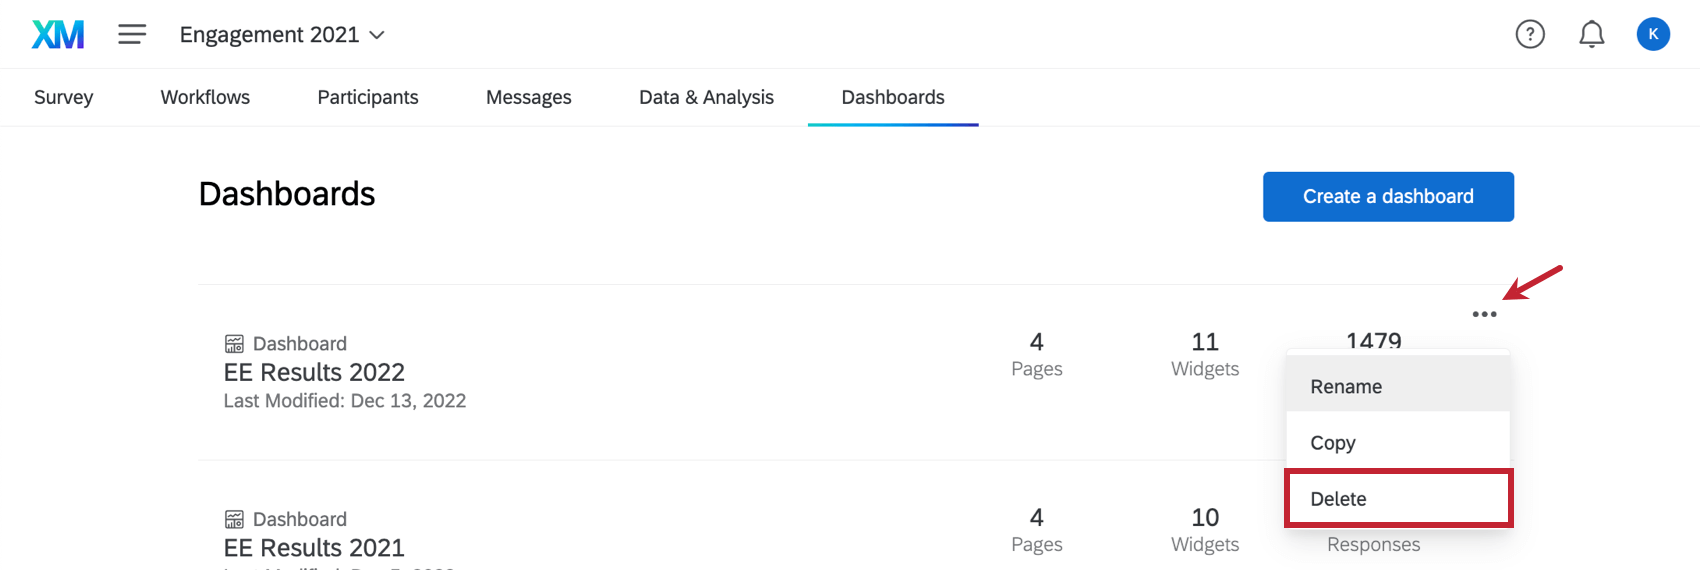1700x570 pixels.
Task: Open the EE Results 2022 dashboard
Action: [314, 373]
